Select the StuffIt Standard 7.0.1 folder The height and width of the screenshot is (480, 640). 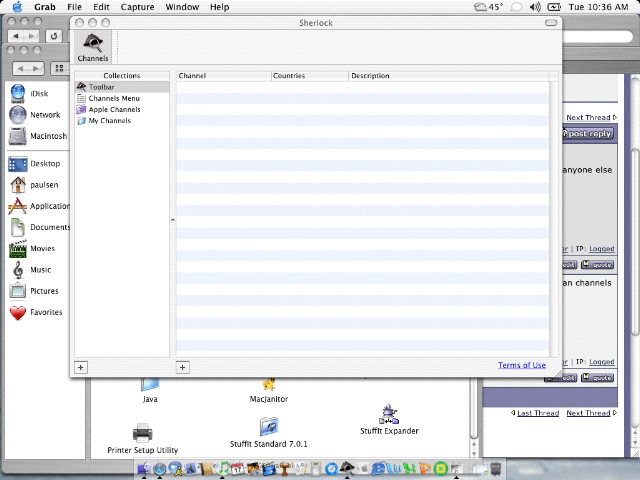[x=269, y=433]
